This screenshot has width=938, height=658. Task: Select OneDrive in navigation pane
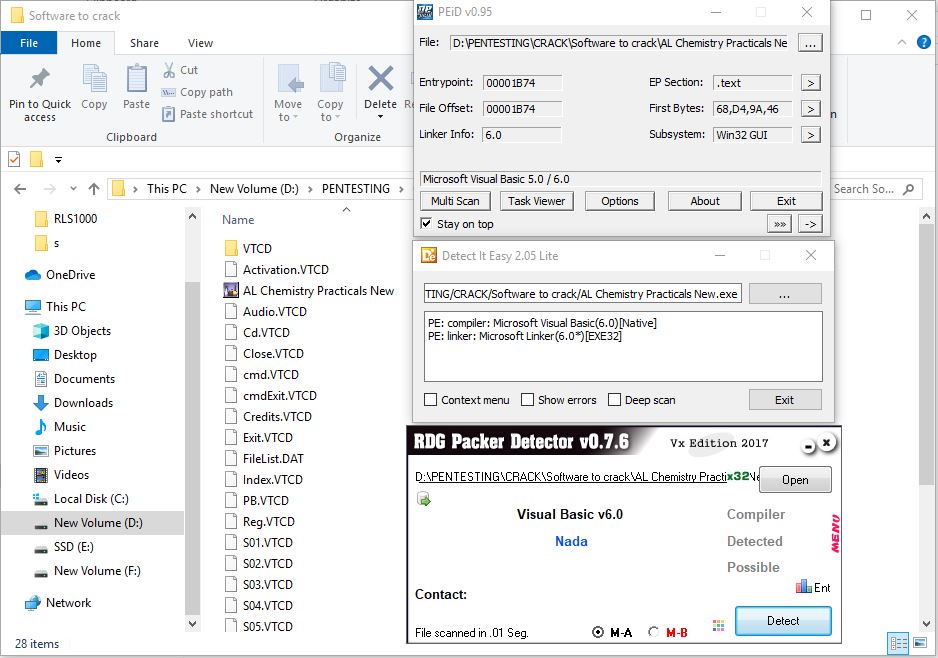pyautogui.click(x=60, y=275)
